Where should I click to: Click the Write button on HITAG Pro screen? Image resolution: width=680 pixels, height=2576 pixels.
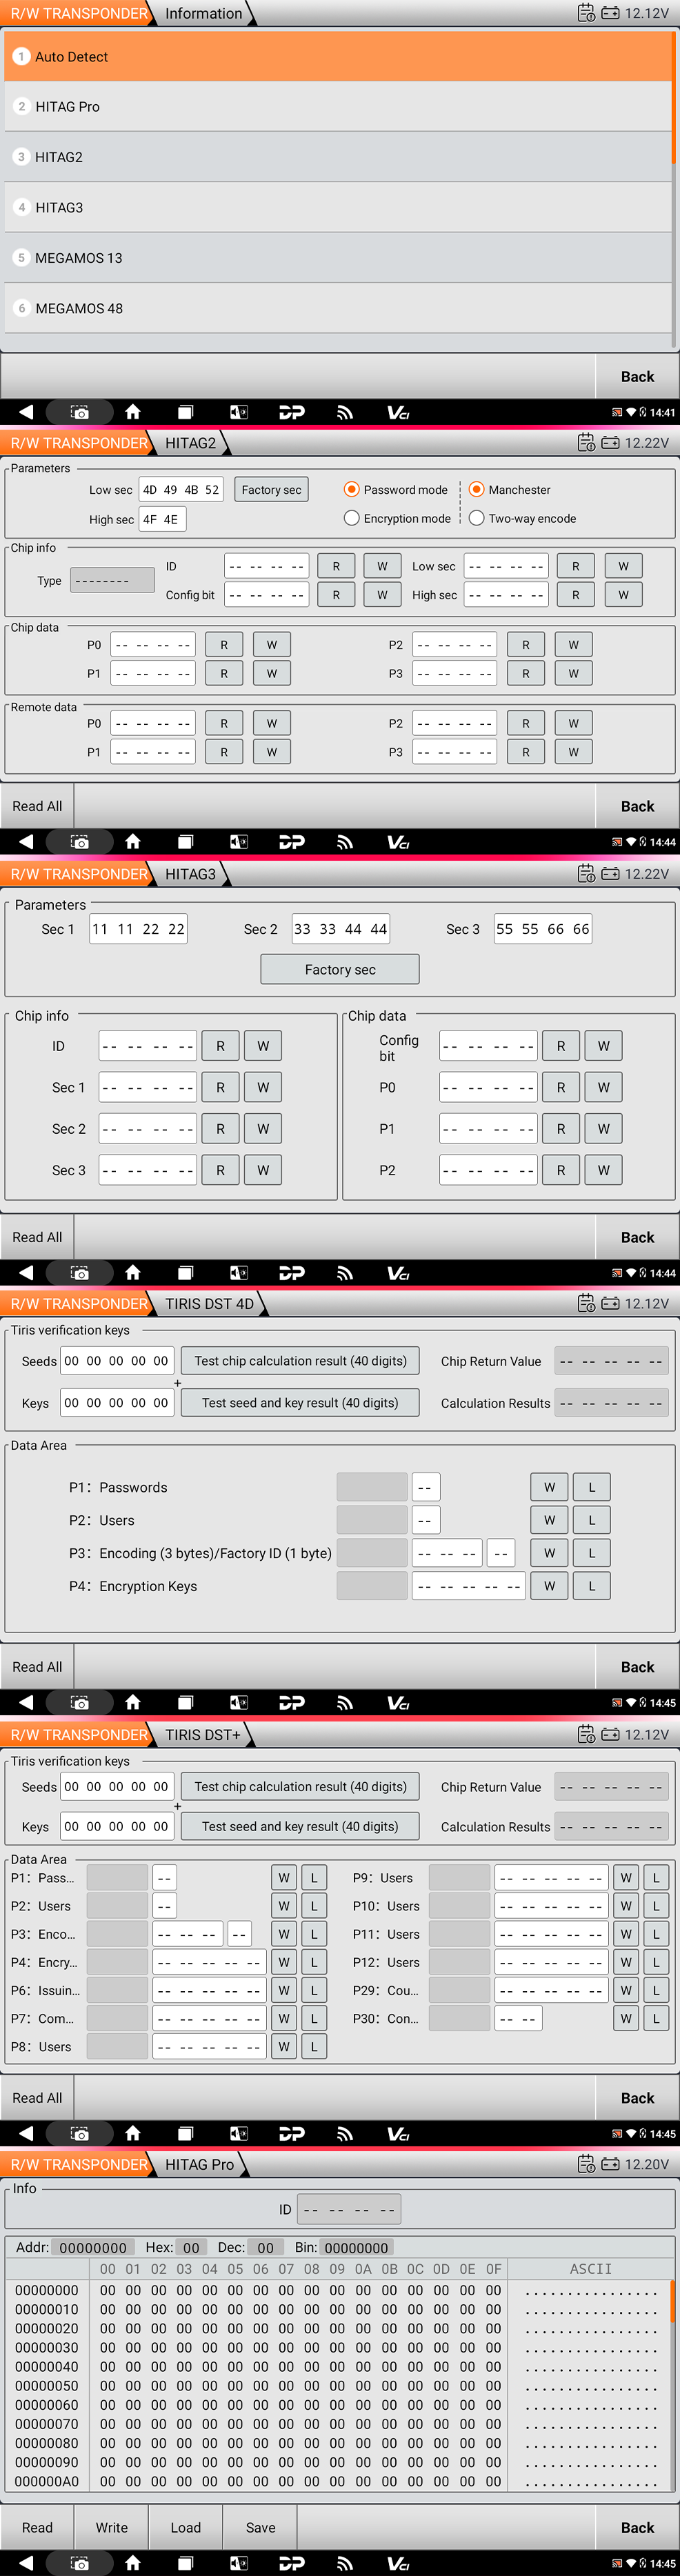111,2527
